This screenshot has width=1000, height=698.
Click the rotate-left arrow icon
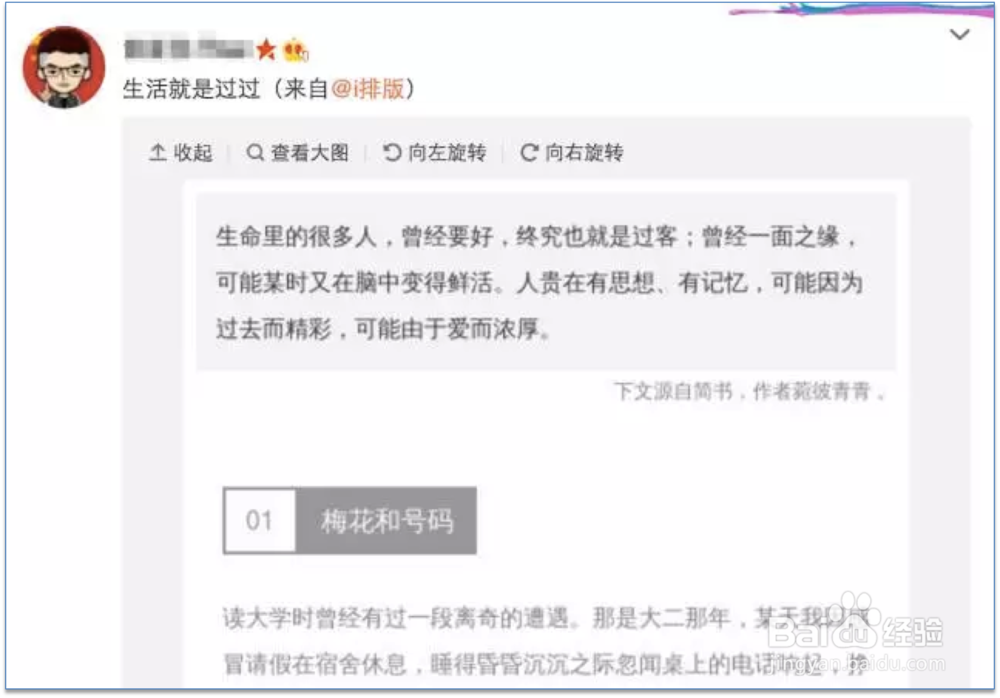392,152
